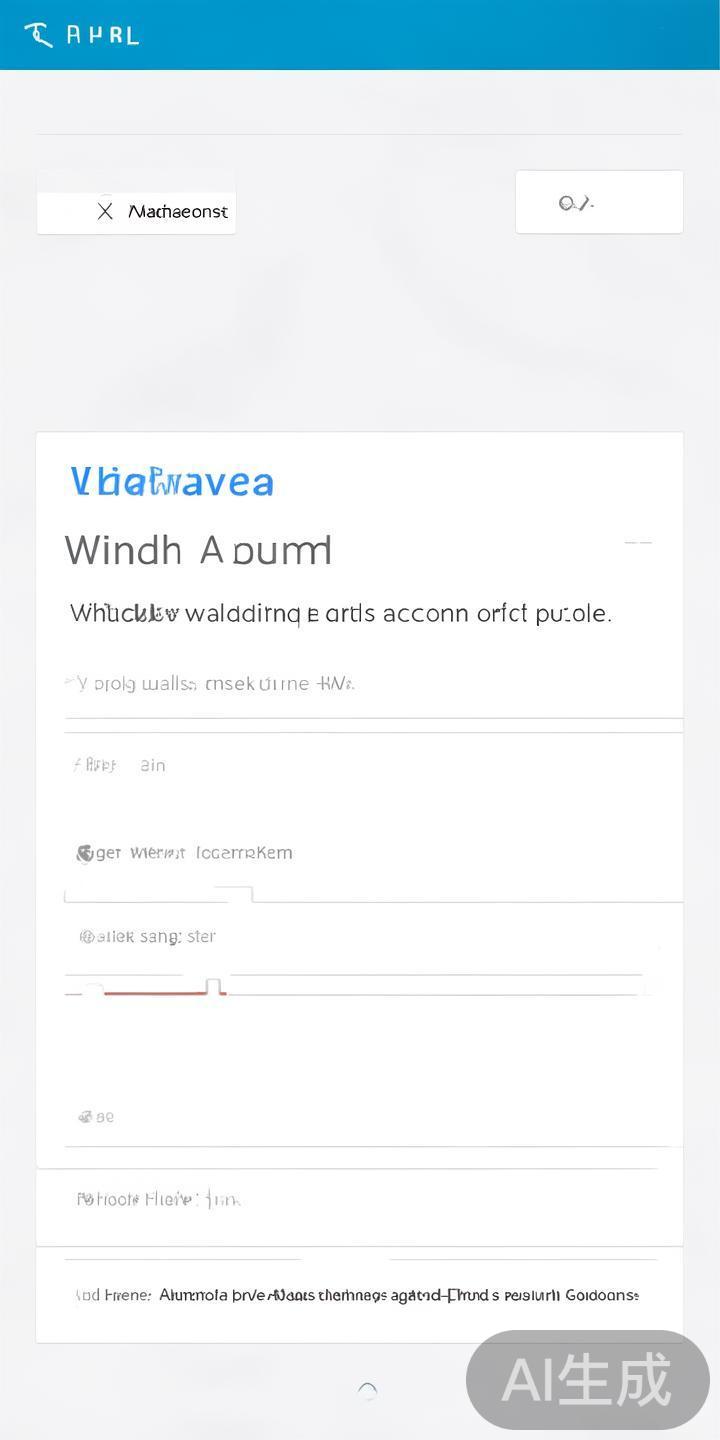Image resolution: width=720 pixels, height=1440 pixels.
Task: Click the small icon before 'etiek sang: ster'
Action: point(87,937)
